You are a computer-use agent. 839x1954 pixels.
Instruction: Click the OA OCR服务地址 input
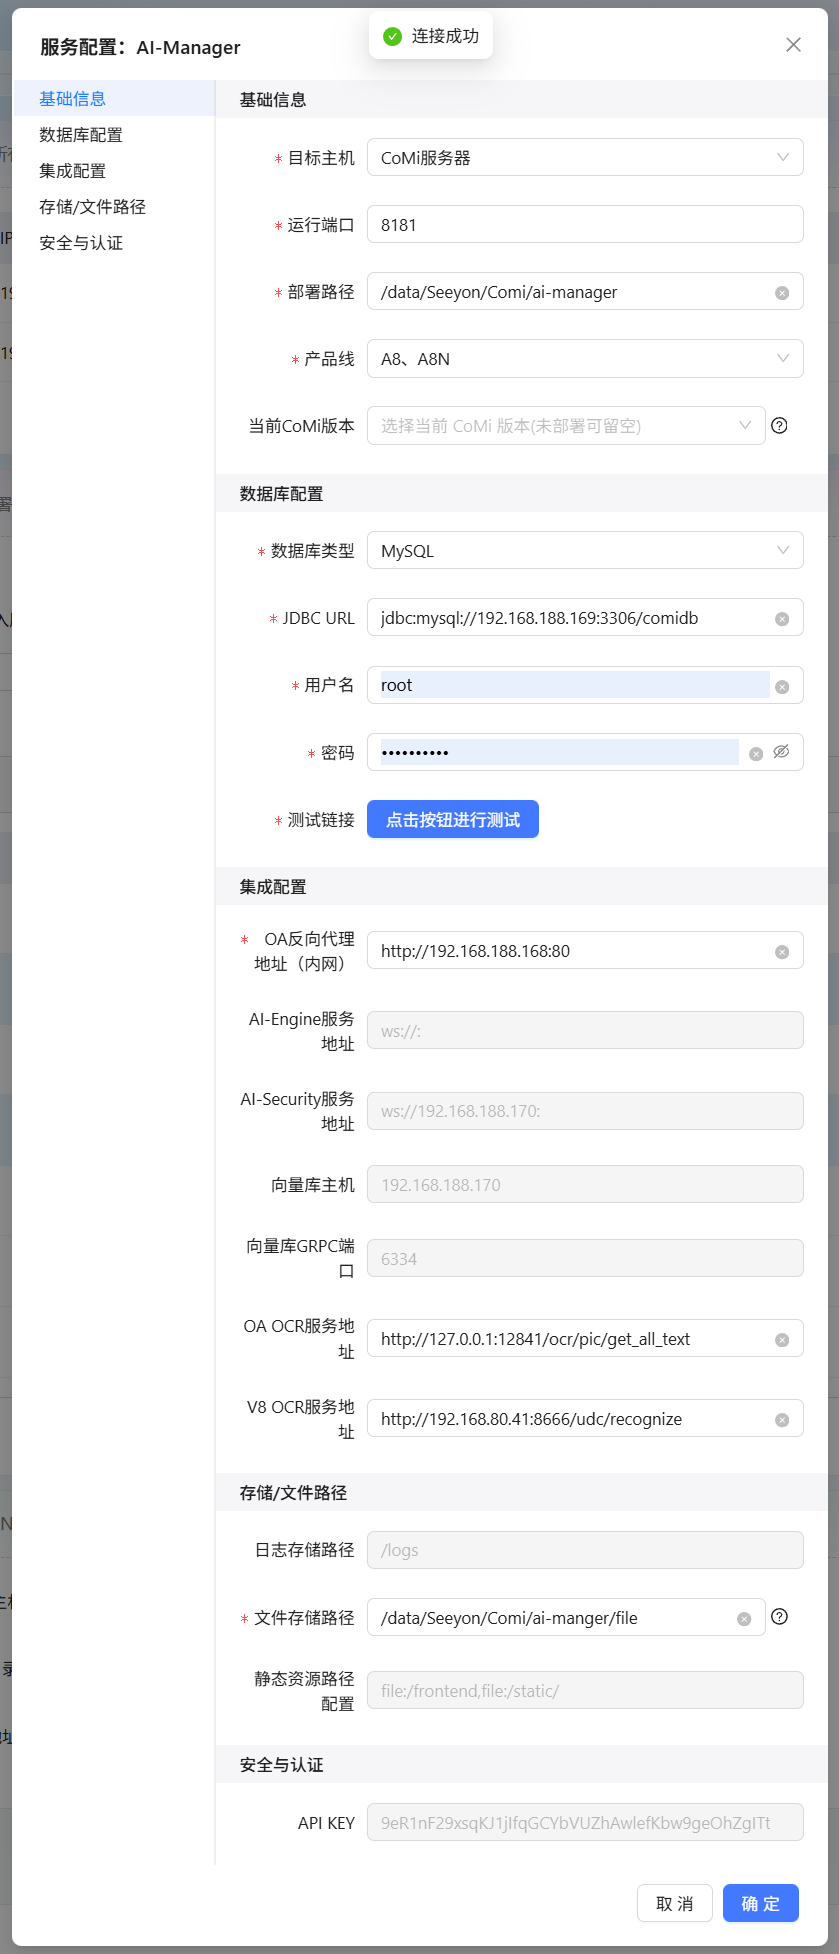click(585, 1338)
